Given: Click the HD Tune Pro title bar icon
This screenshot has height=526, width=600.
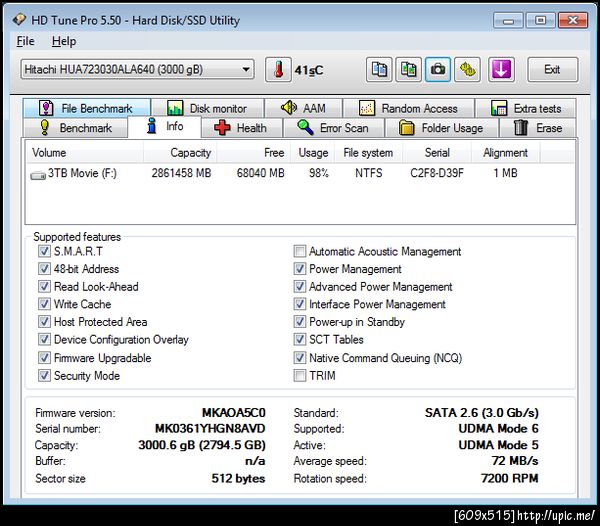Looking at the screenshot, I should [x=19, y=20].
